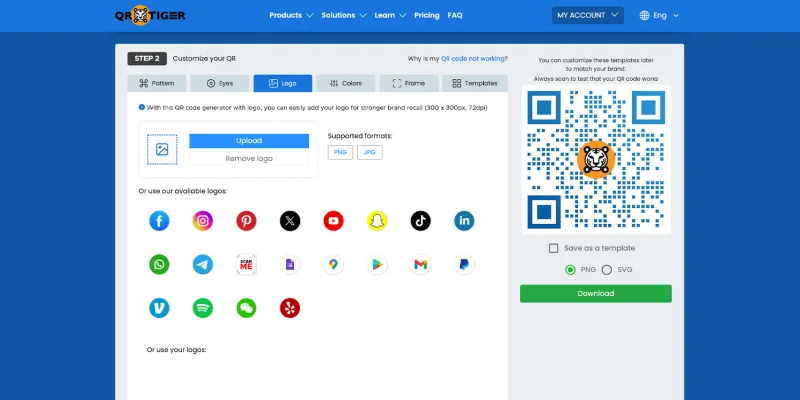Expand the Learn menu
Viewport: 800px width, 400px height.
390,15
